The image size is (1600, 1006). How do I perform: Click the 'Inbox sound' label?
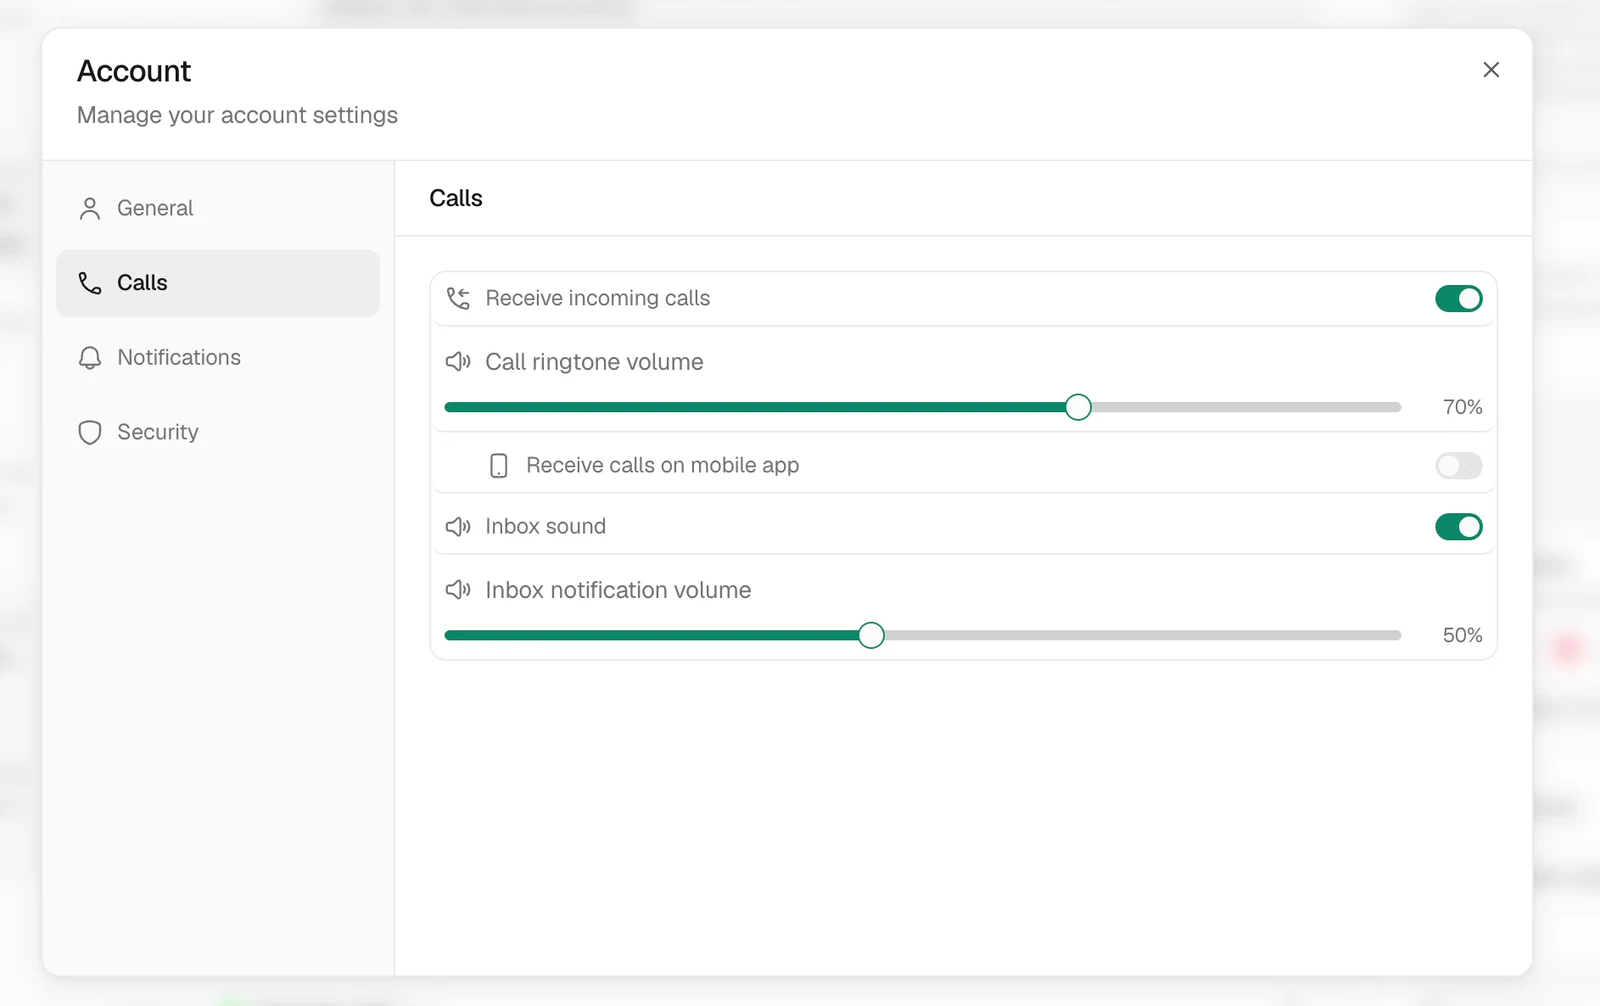point(546,526)
